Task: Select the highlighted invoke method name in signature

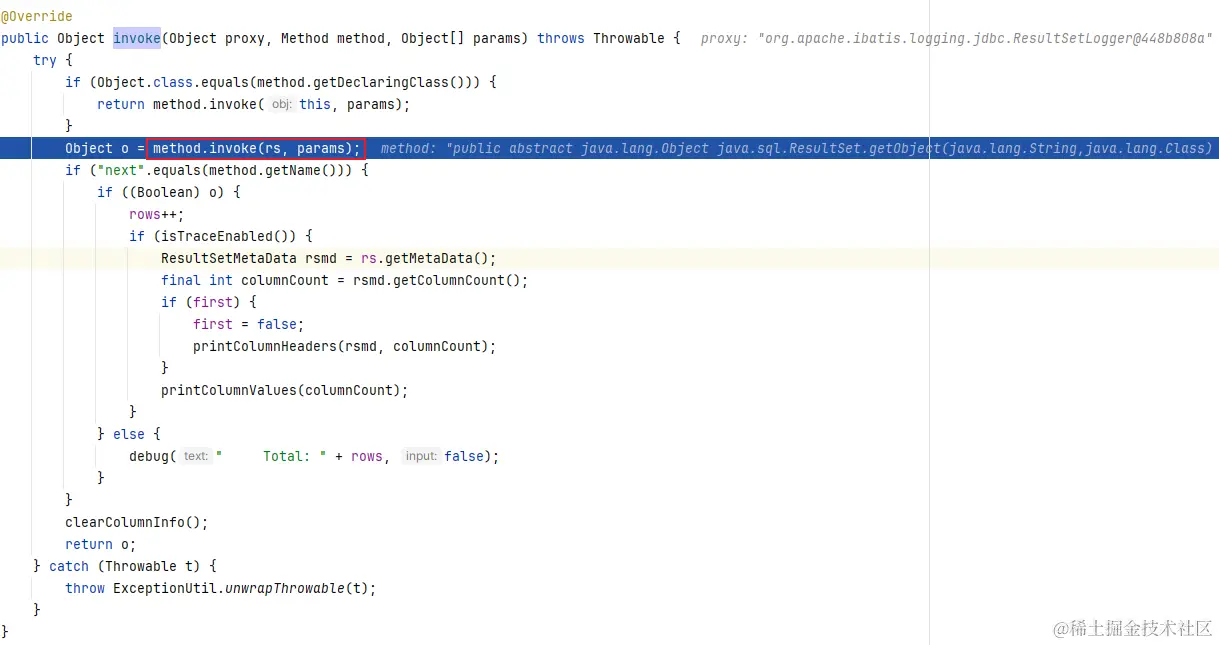Action: point(137,38)
